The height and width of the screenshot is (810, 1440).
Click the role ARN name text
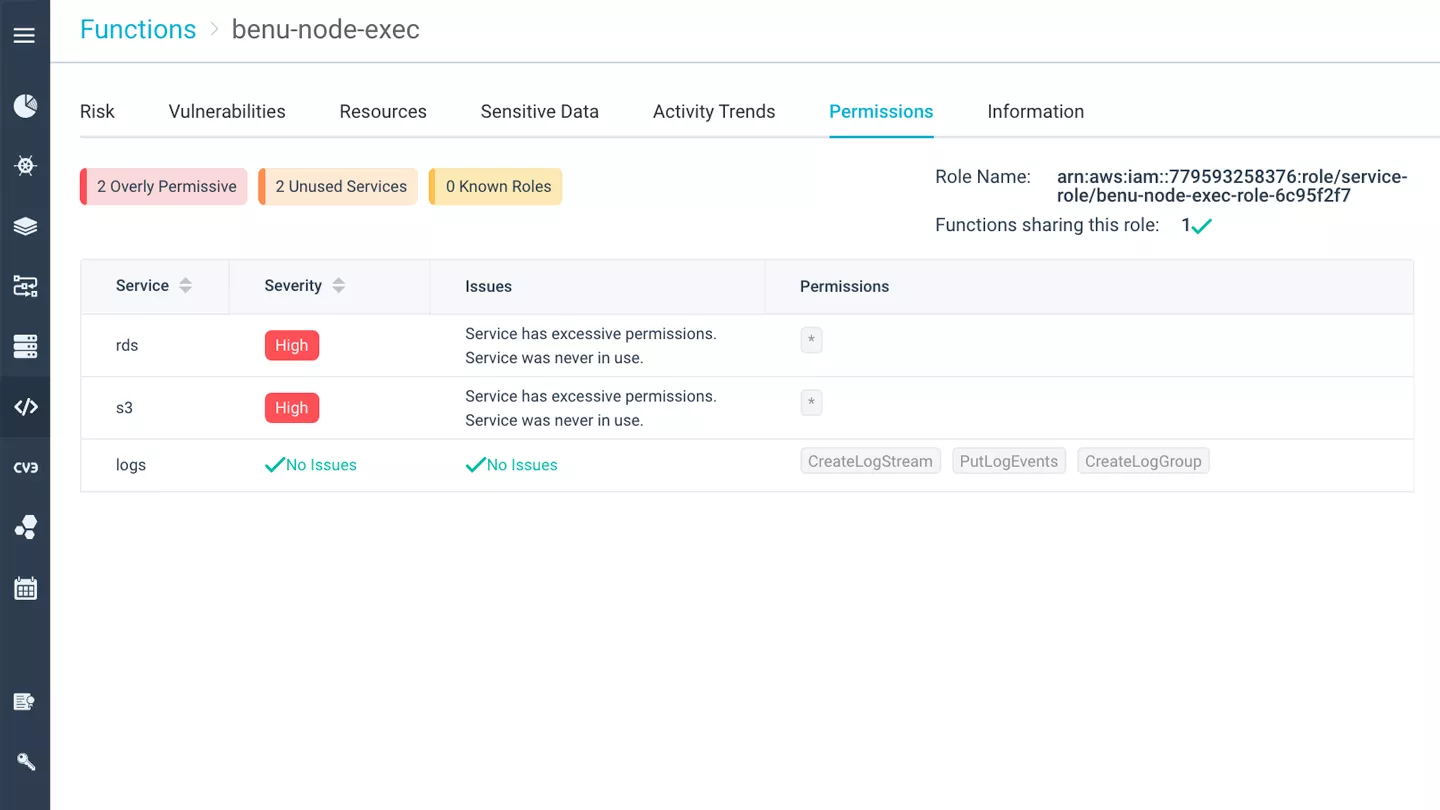point(1232,186)
